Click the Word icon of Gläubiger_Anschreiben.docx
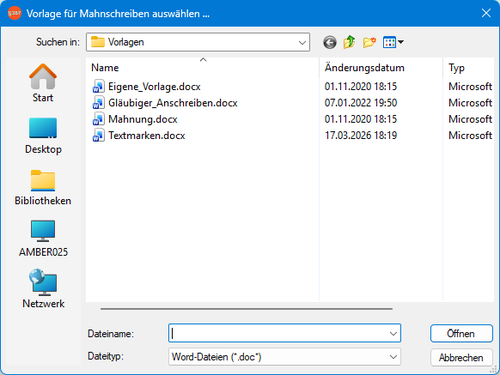500x375 pixels. (x=98, y=103)
